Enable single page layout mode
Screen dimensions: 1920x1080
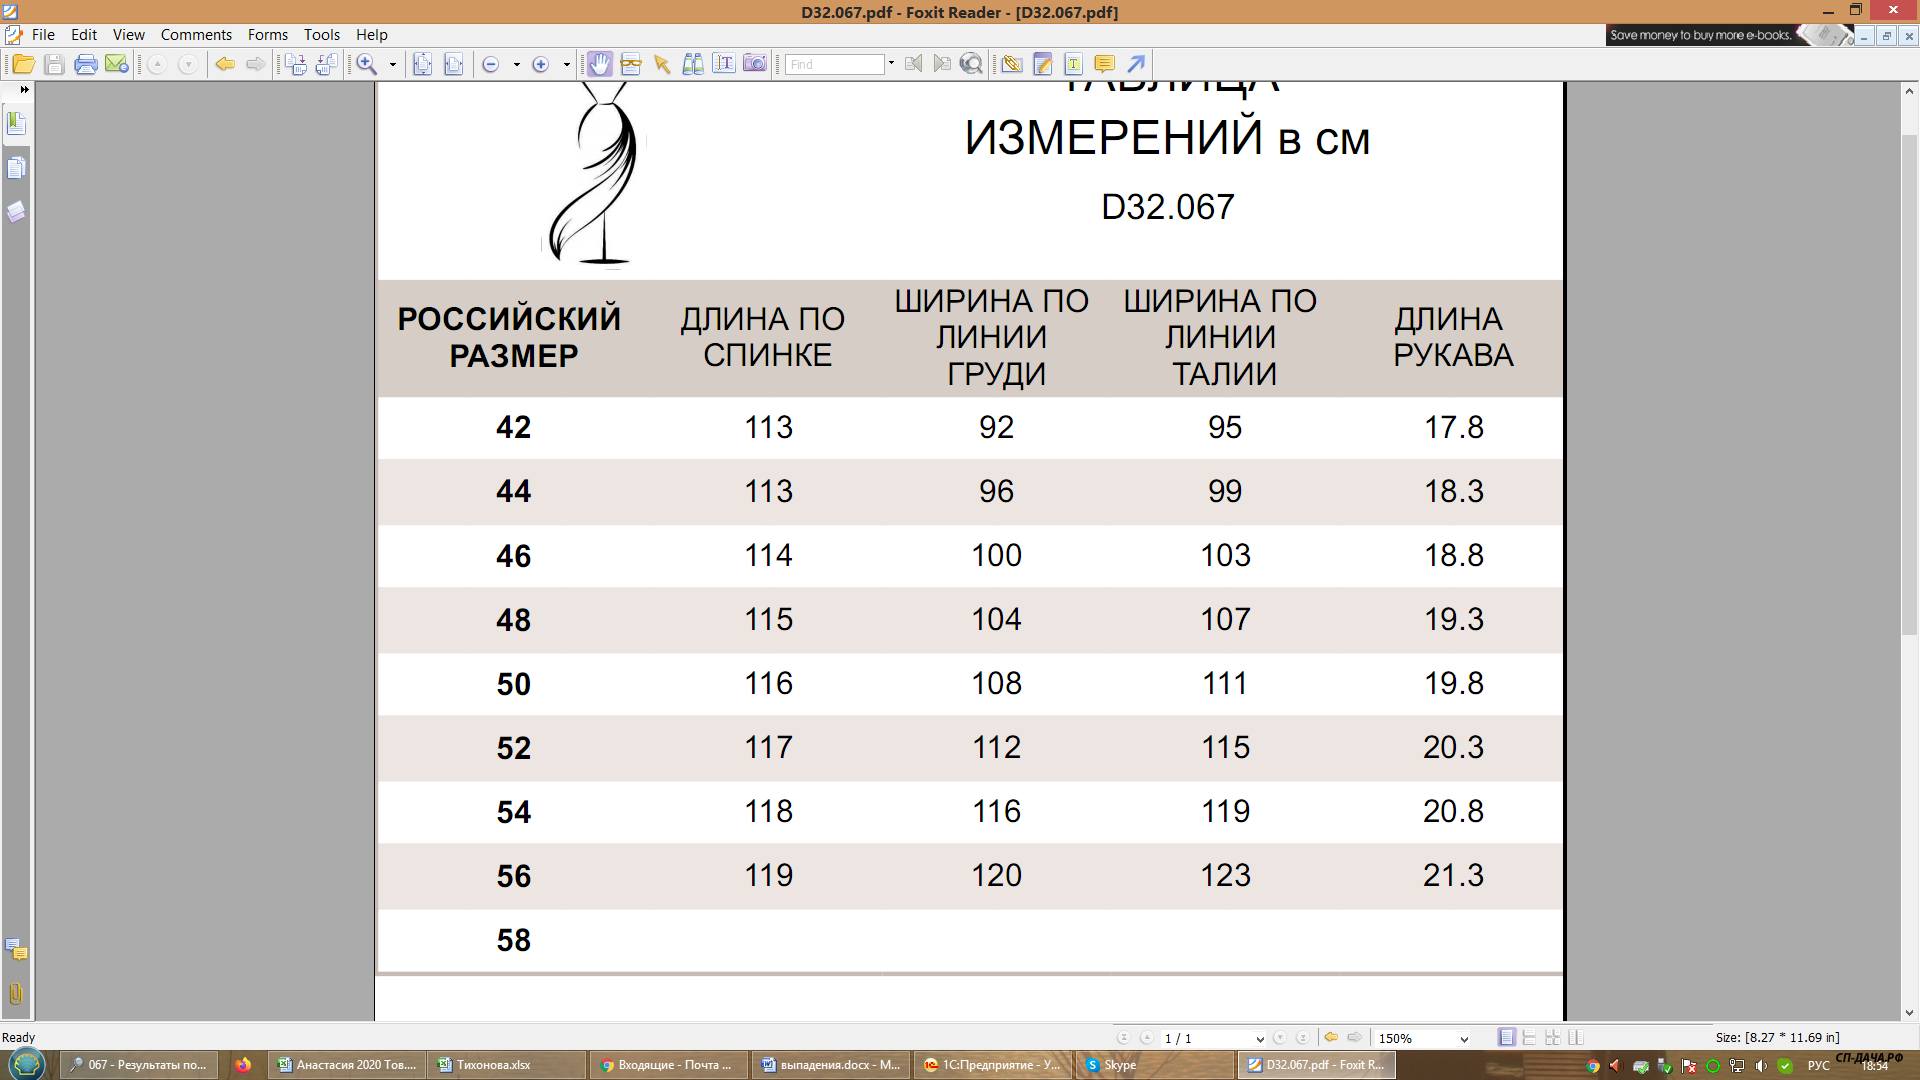pos(1506,1038)
